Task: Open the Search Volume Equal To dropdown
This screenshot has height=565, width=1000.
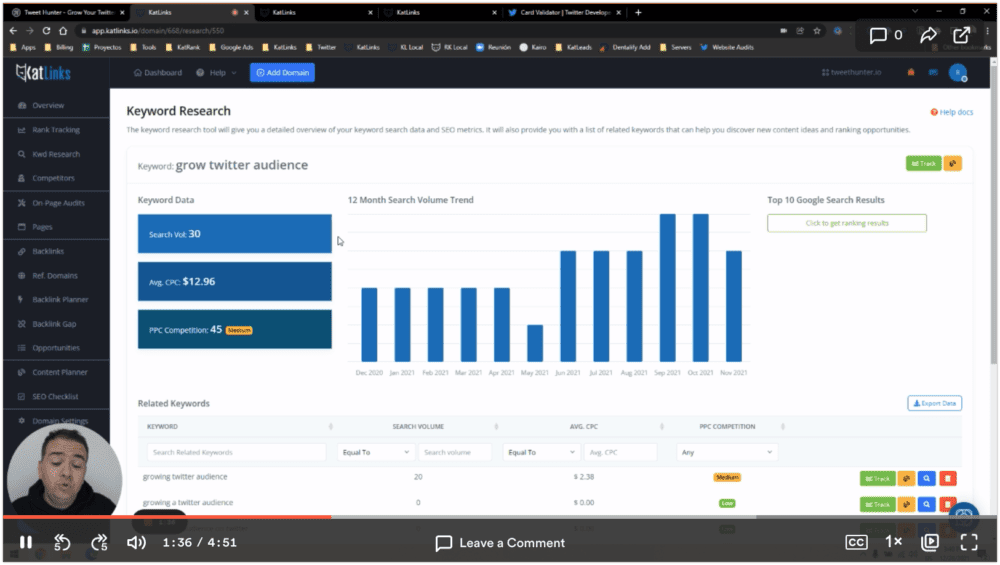Action: (375, 452)
